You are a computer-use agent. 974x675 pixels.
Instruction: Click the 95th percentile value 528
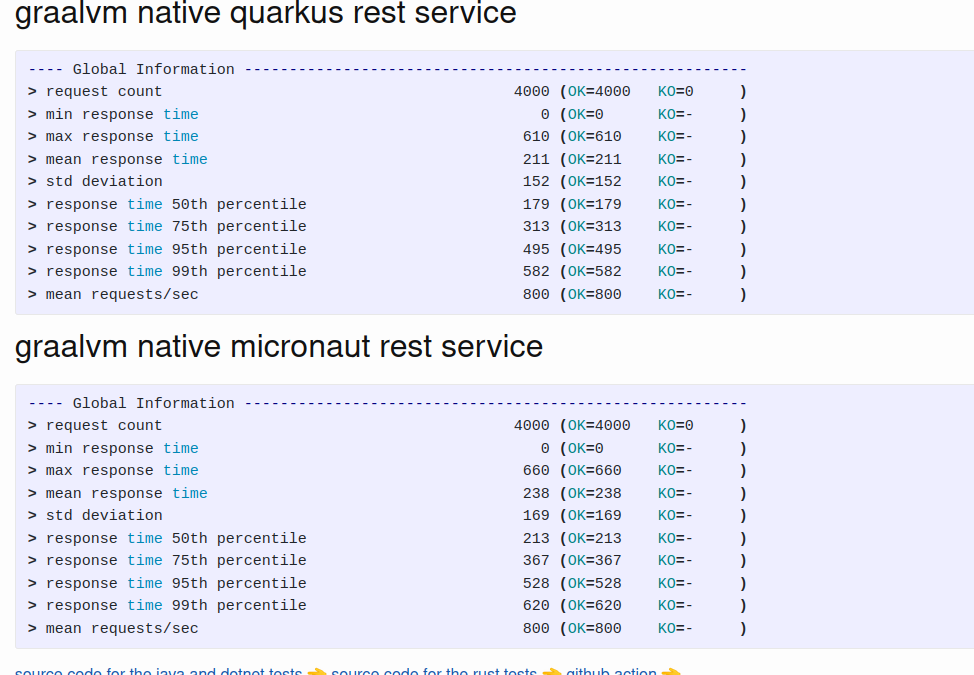click(x=536, y=584)
